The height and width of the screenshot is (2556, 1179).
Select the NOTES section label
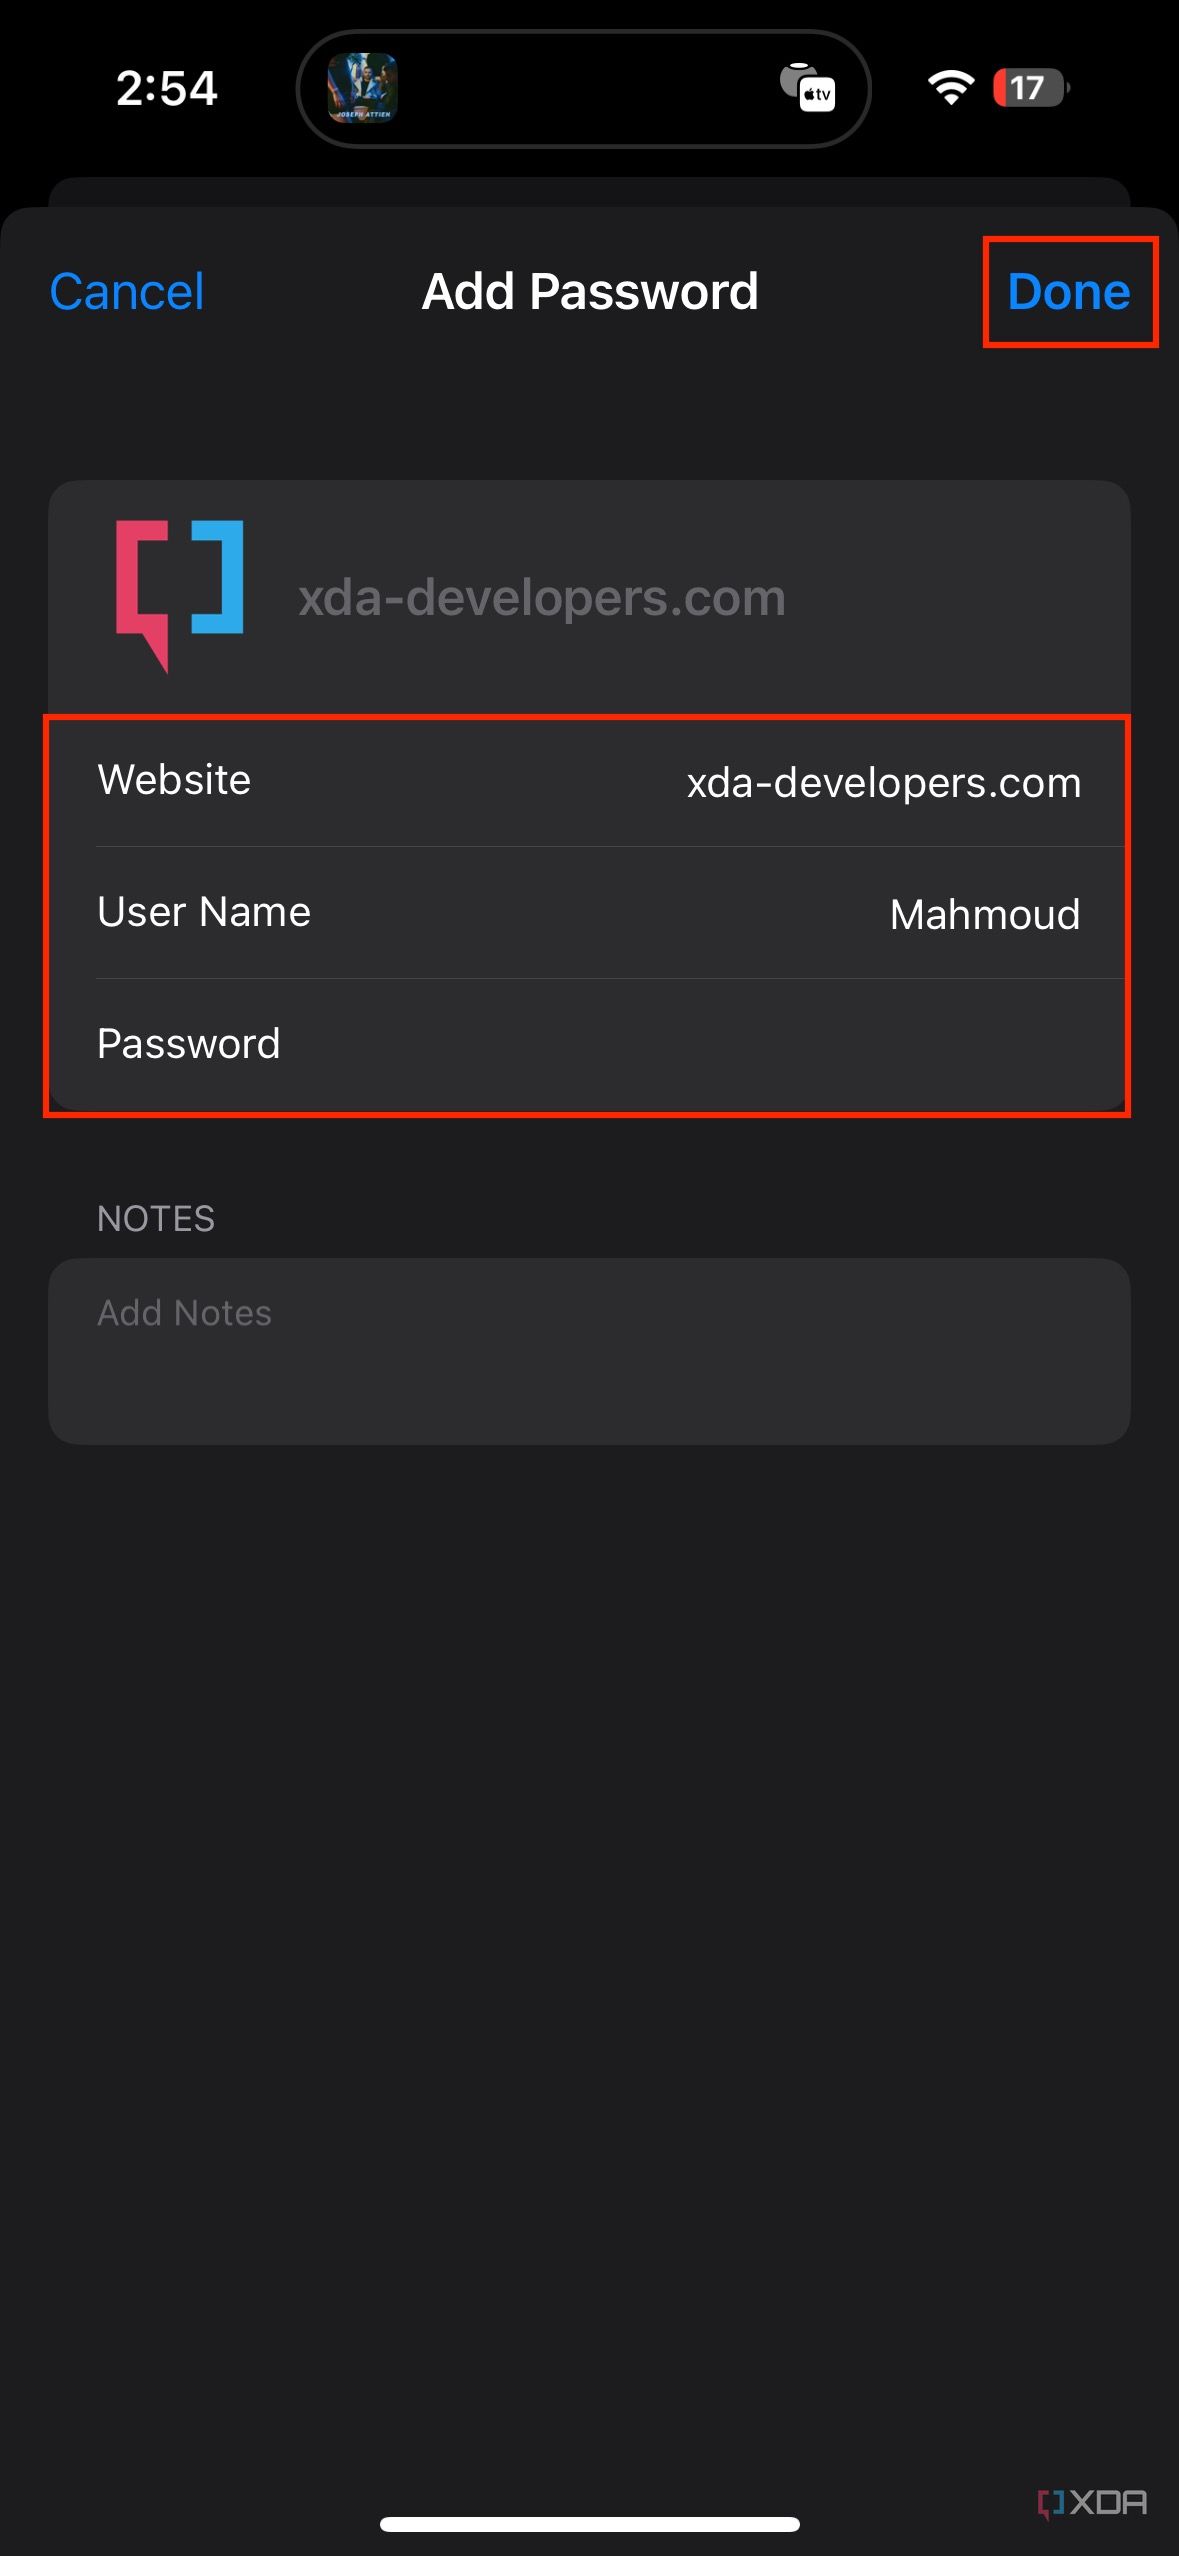coord(156,1218)
